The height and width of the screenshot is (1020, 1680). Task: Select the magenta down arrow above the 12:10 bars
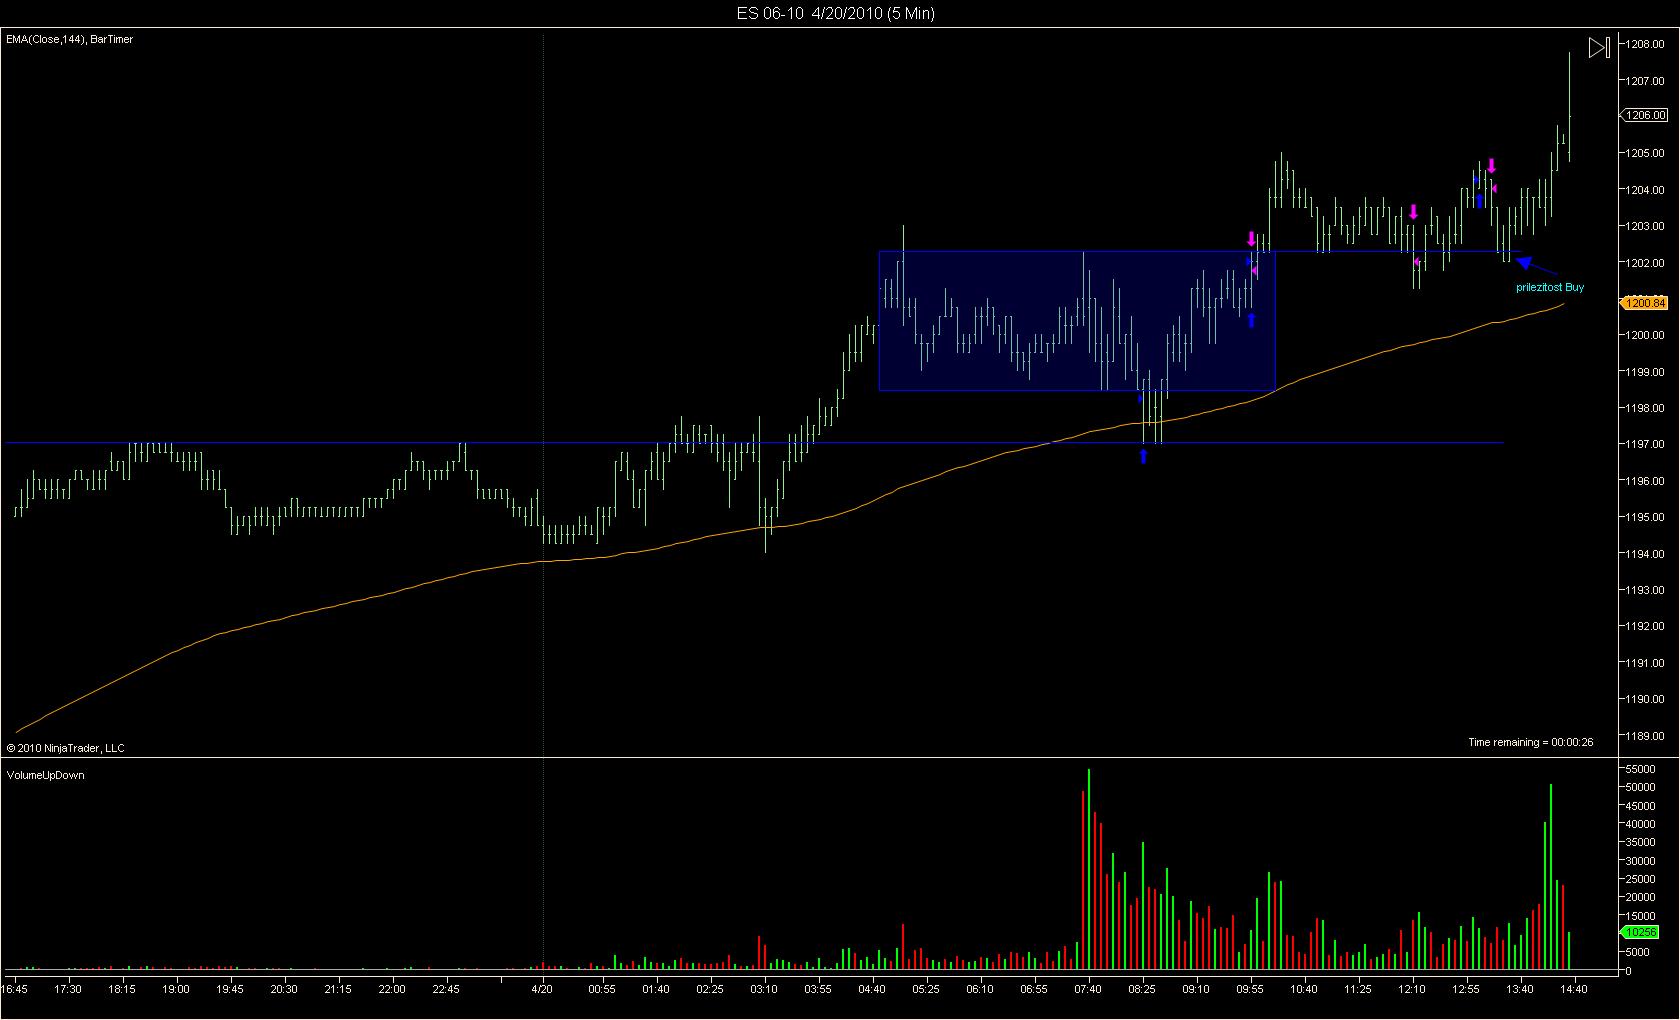coord(1414,212)
